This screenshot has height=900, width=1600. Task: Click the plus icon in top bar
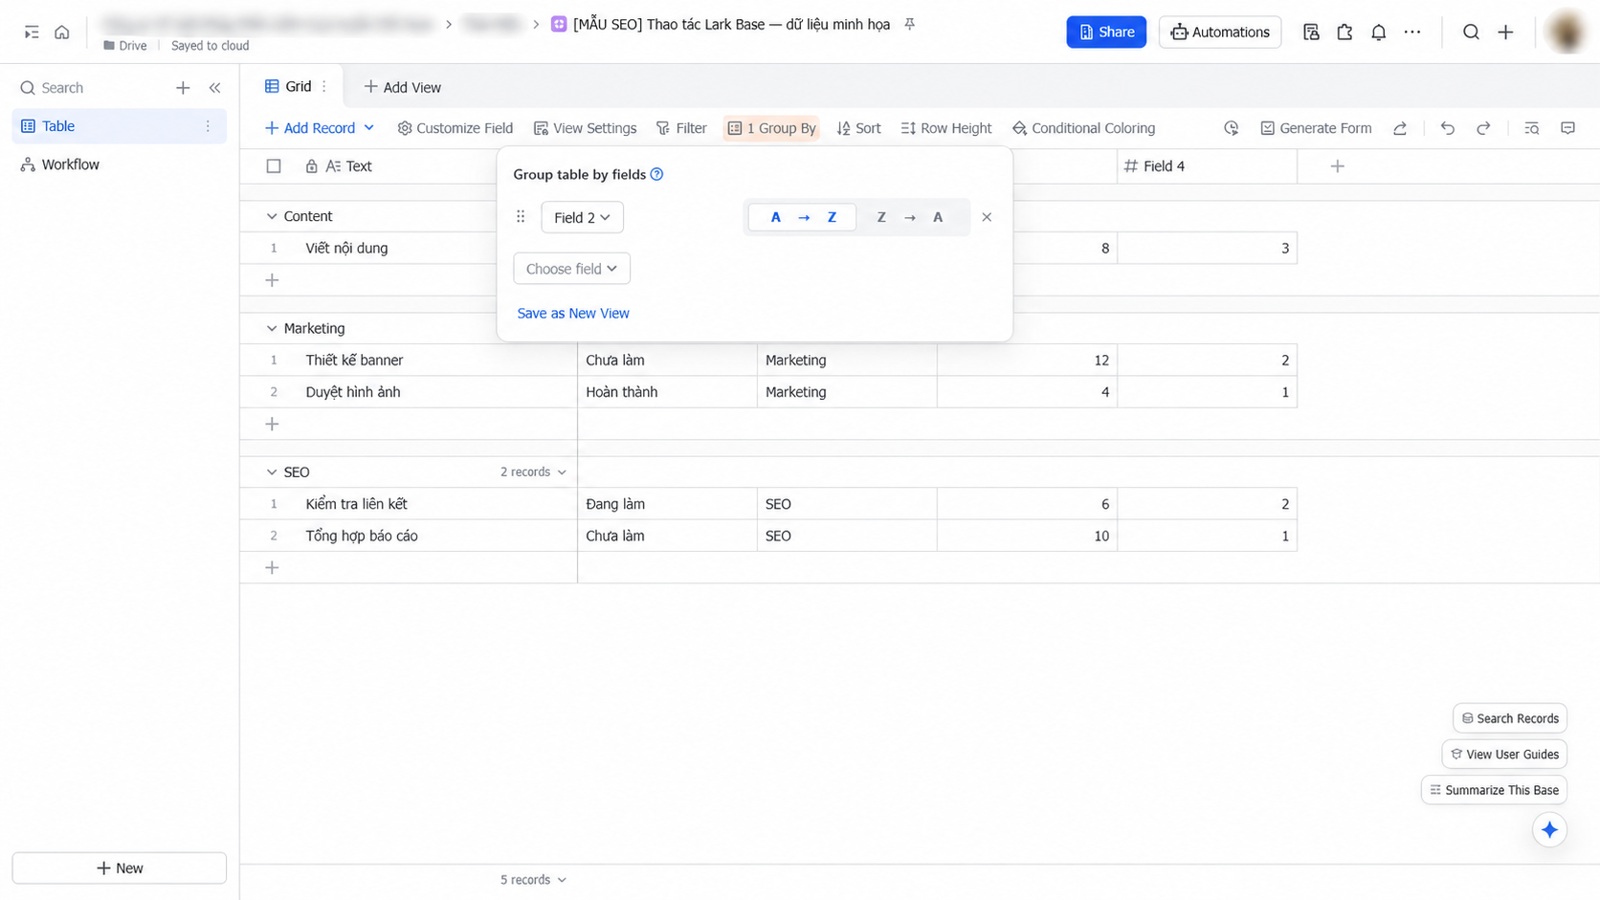click(1505, 32)
